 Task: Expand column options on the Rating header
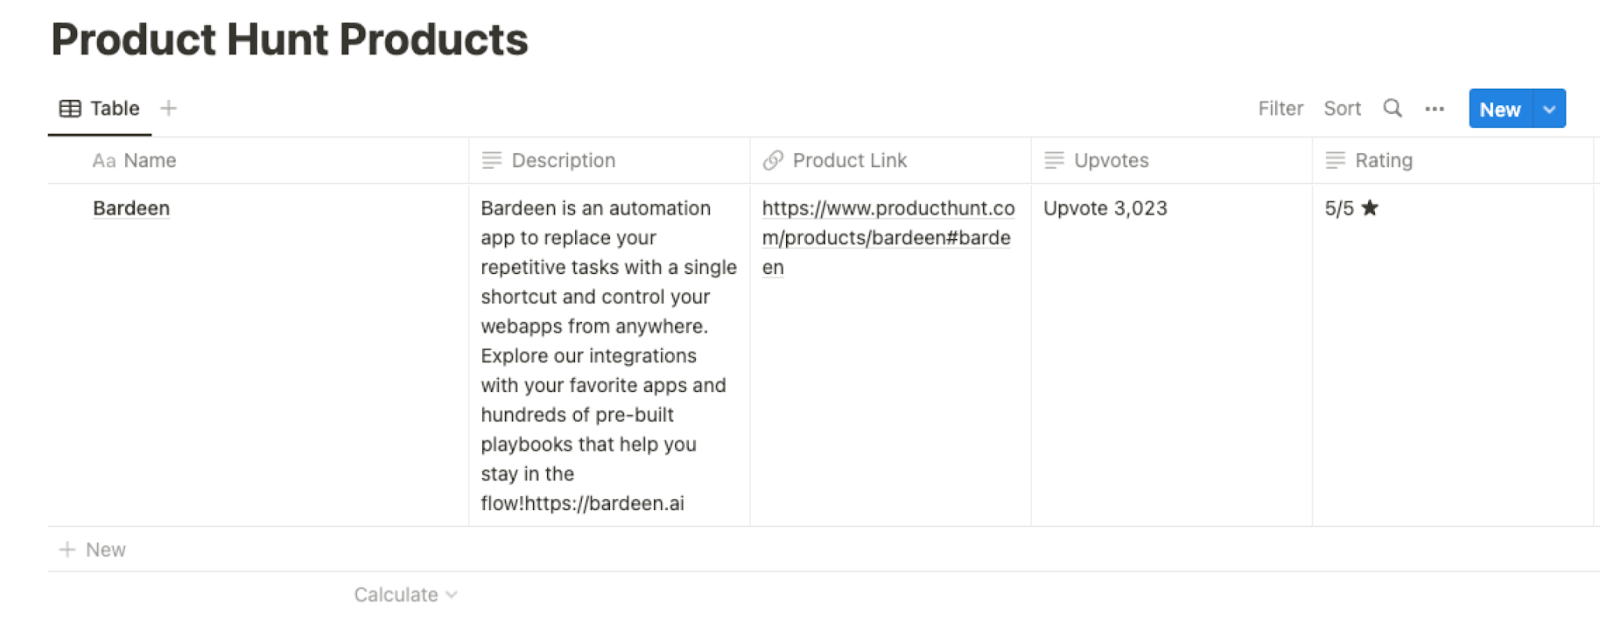pyautogui.click(x=1384, y=160)
